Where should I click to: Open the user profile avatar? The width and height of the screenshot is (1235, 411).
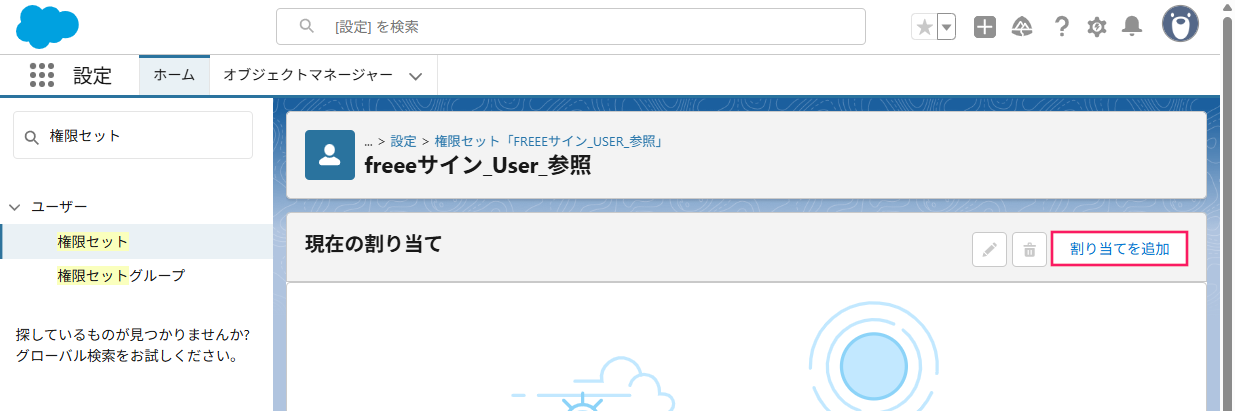[1180, 25]
